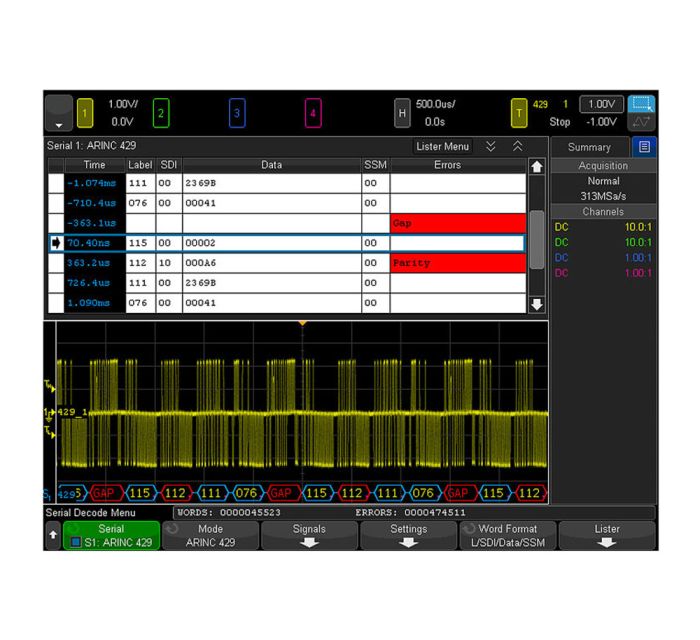Click the orange trigger time marker
The image size is (700, 640).
point(303,323)
